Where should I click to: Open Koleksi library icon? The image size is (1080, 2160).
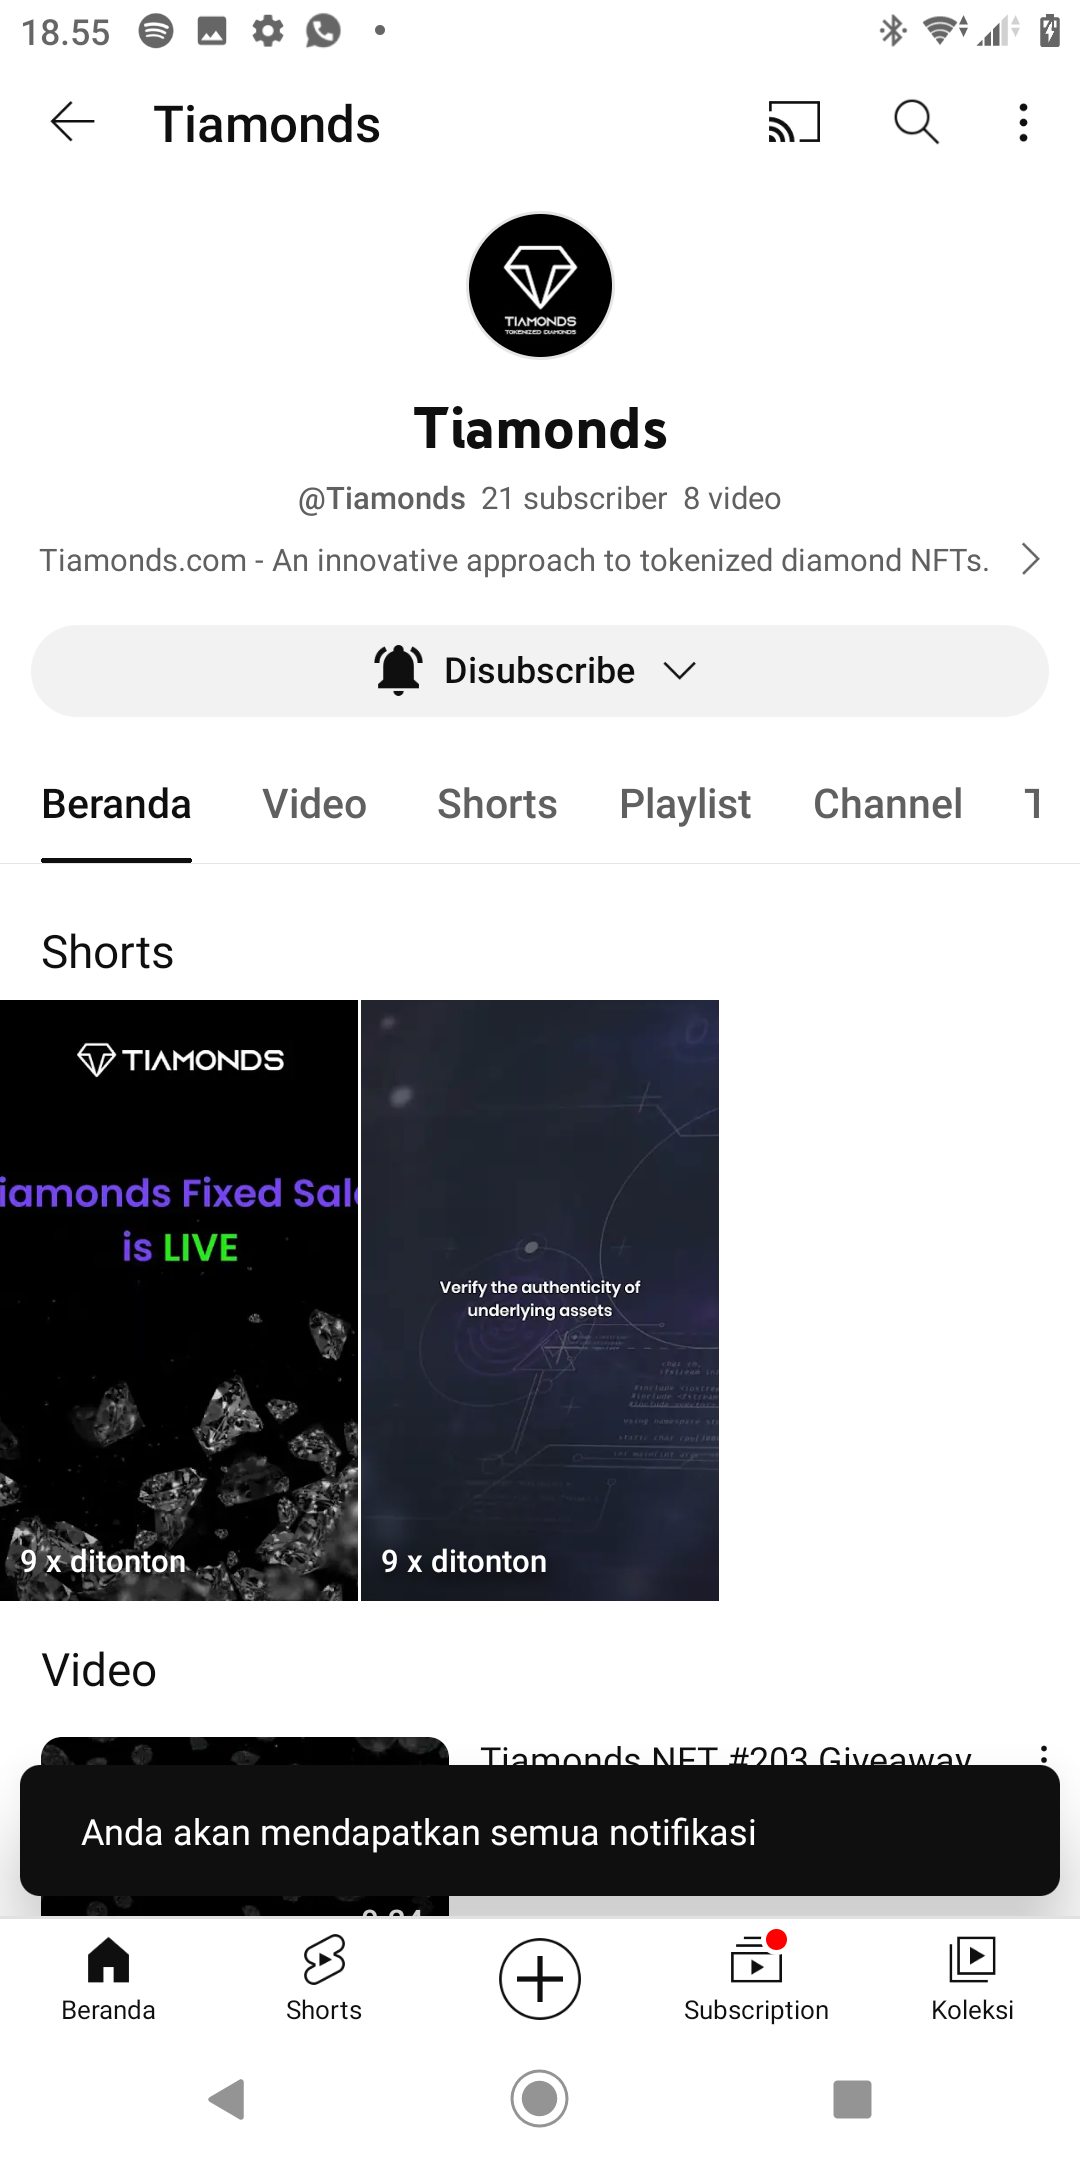(972, 1979)
